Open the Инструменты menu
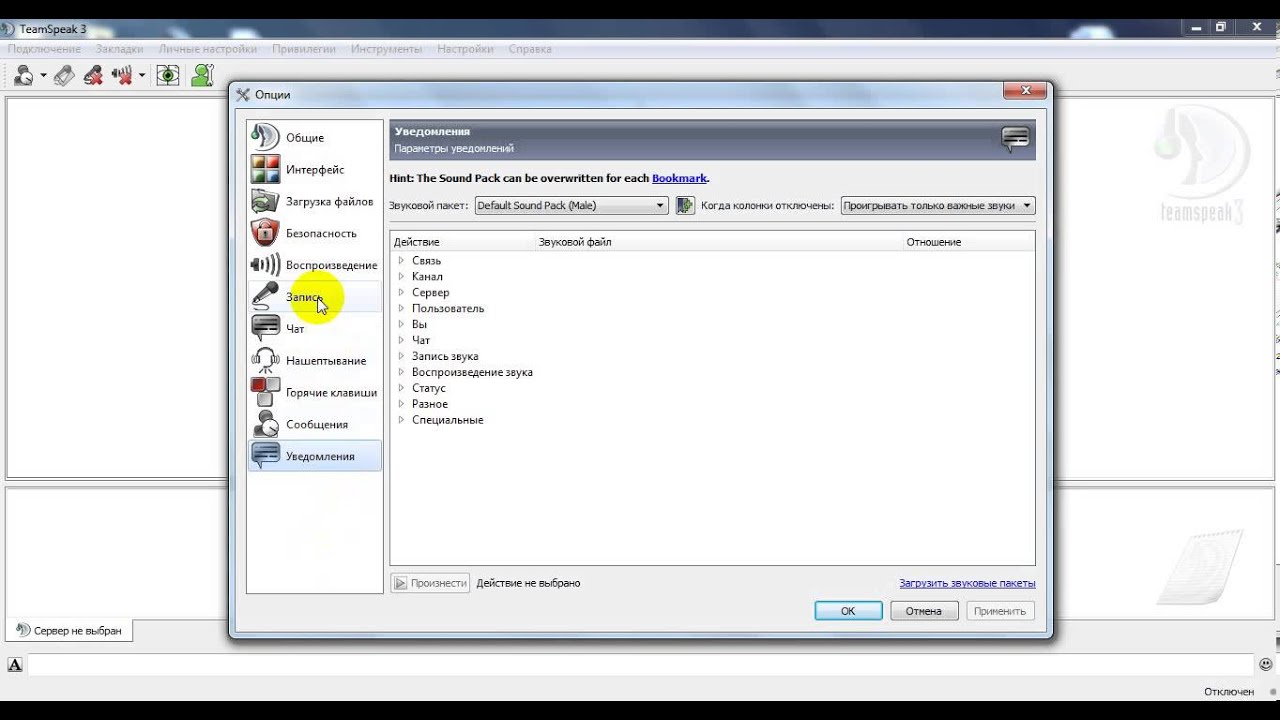 (x=386, y=49)
